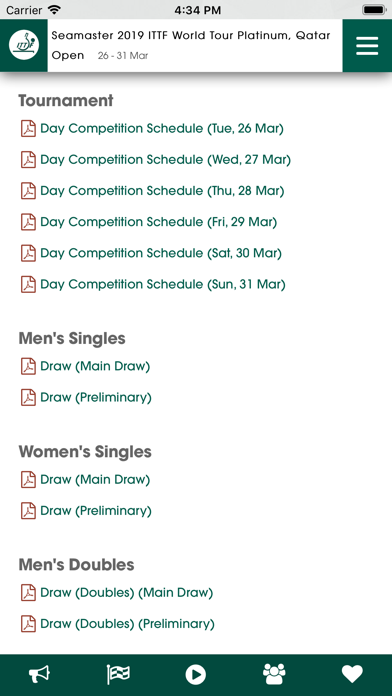The height and width of the screenshot is (696, 392).
Task: Open Day Competition Schedule (Wed, 27 Mar)
Action: click(166, 160)
